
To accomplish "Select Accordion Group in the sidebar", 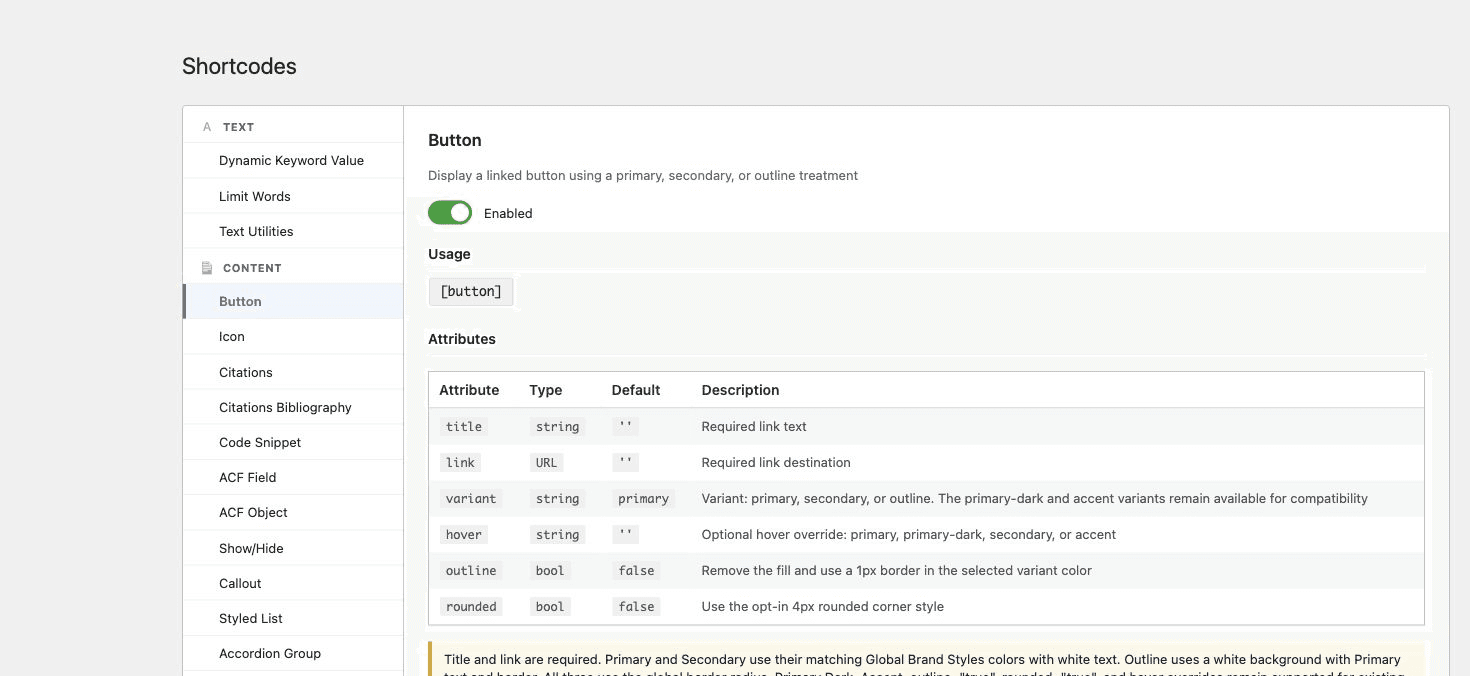I will click(x=293, y=653).
